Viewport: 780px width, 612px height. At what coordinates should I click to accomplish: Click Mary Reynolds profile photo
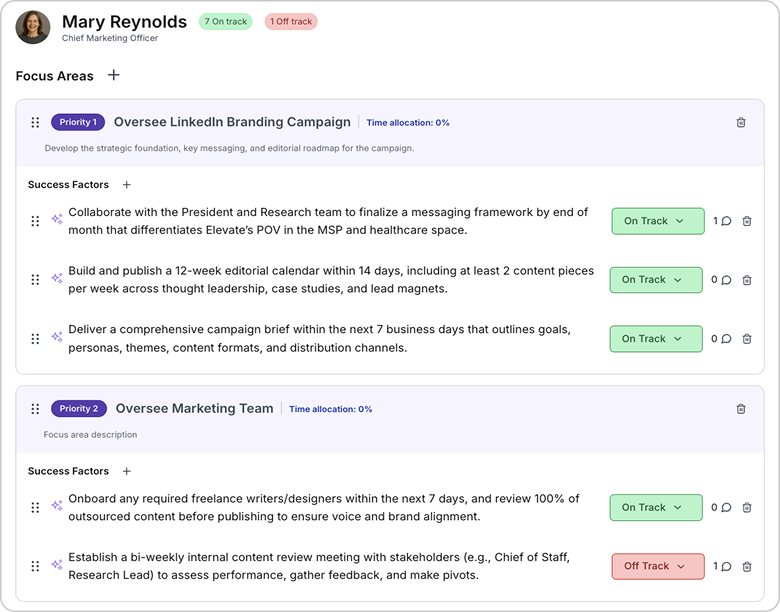[33, 27]
